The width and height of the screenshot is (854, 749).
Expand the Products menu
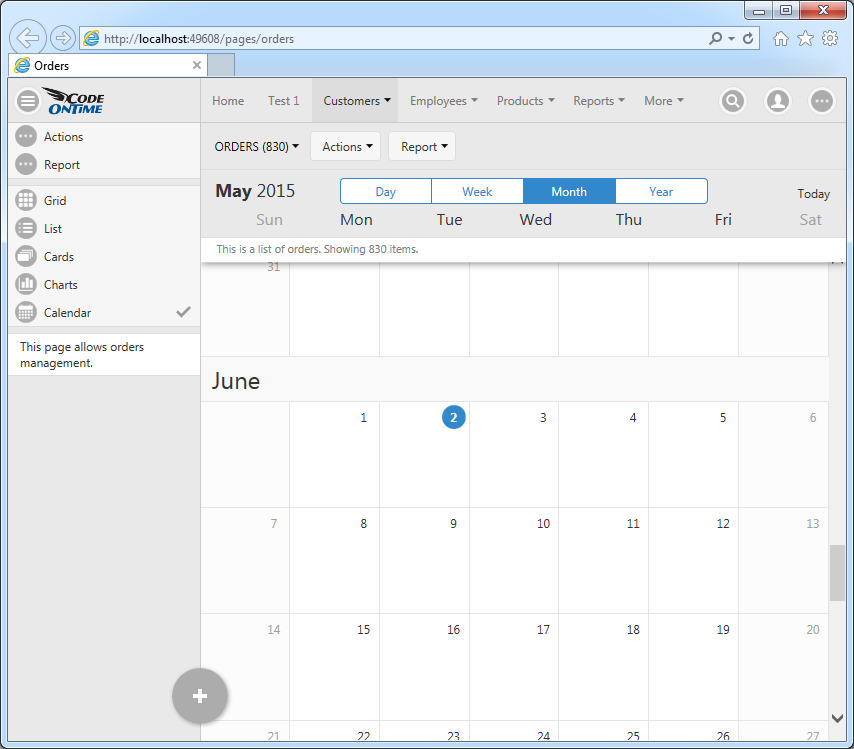[x=526, y=101]
